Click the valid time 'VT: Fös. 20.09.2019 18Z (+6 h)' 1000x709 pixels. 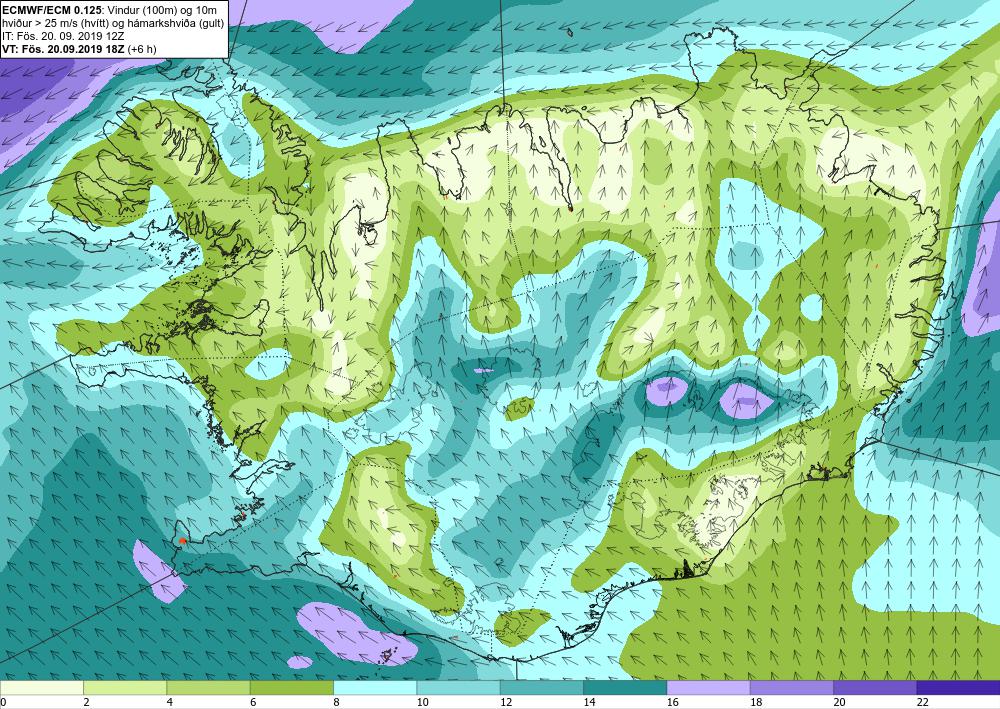pos(78,48)
